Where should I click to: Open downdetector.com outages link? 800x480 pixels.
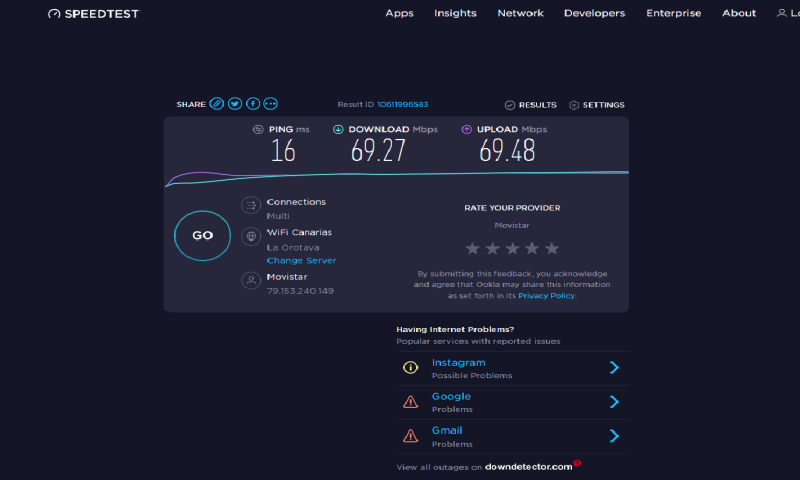(x=529, y=467)
